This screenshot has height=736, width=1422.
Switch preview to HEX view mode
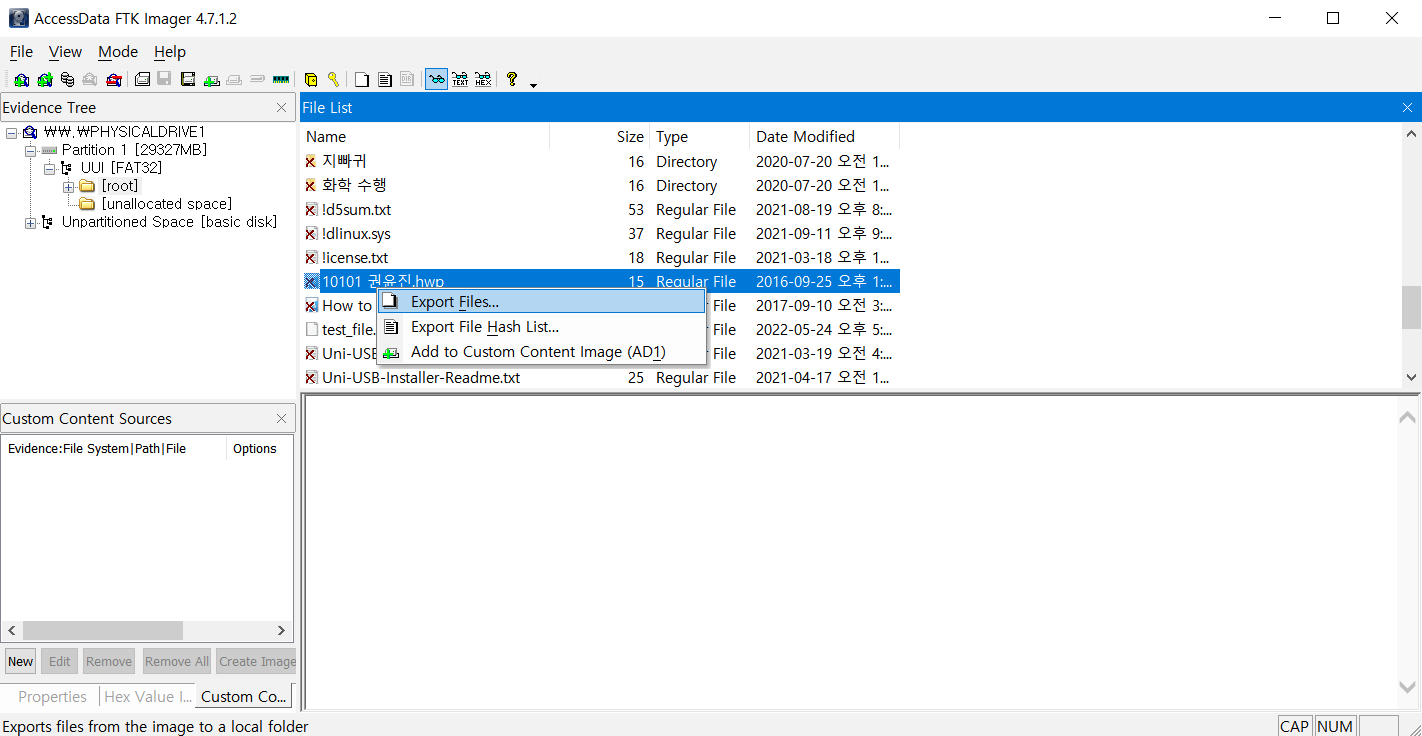tap(483, 80)
